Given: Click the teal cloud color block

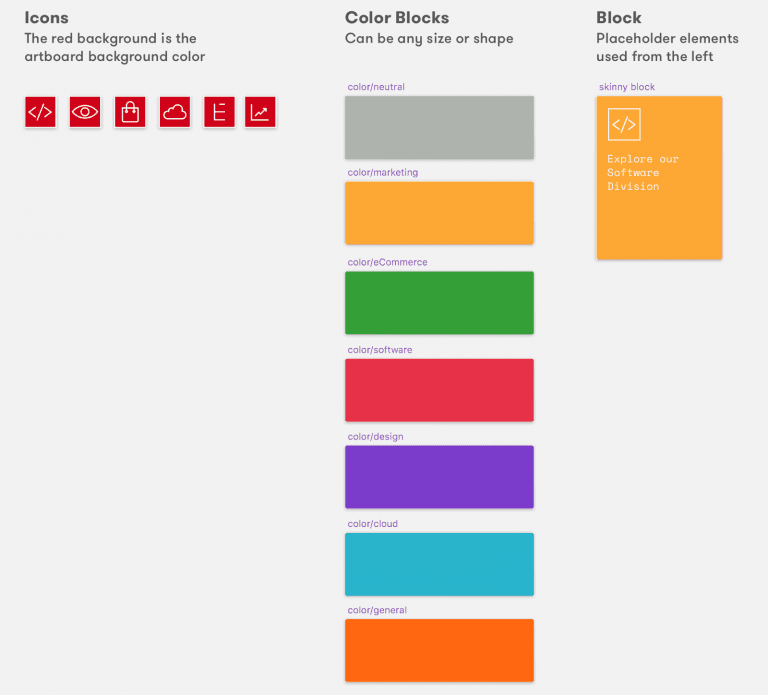Looking at the screenshot, I should click(x=439, y=564).
